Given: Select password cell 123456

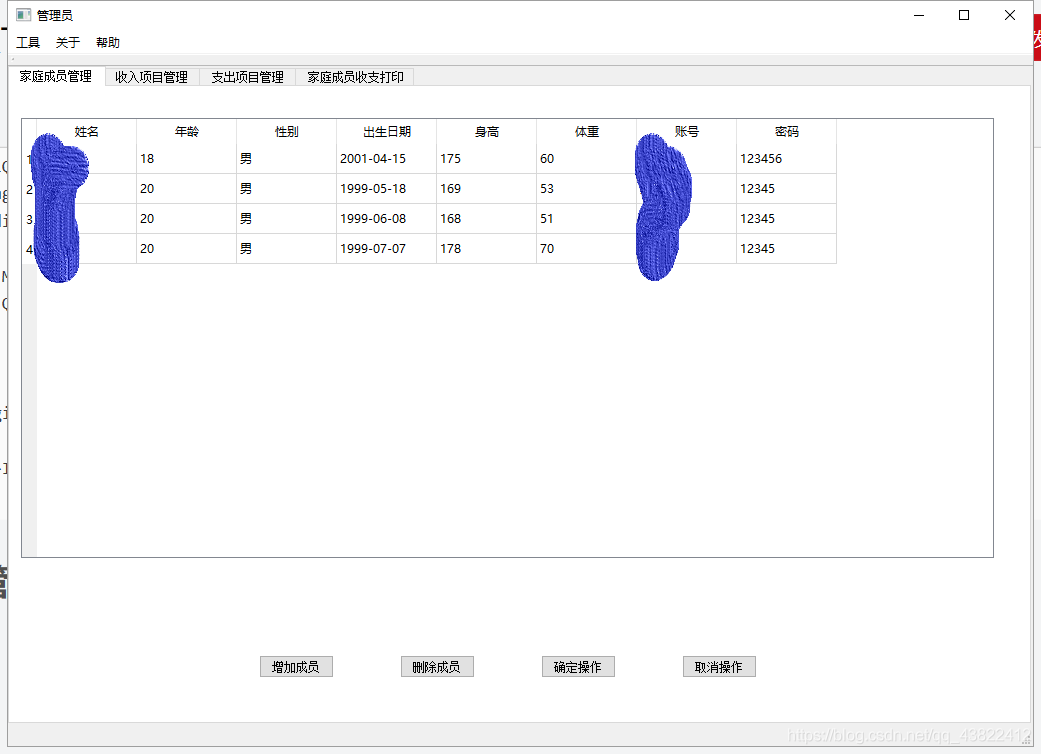Looking at the screenshot, I should point(787,159).
